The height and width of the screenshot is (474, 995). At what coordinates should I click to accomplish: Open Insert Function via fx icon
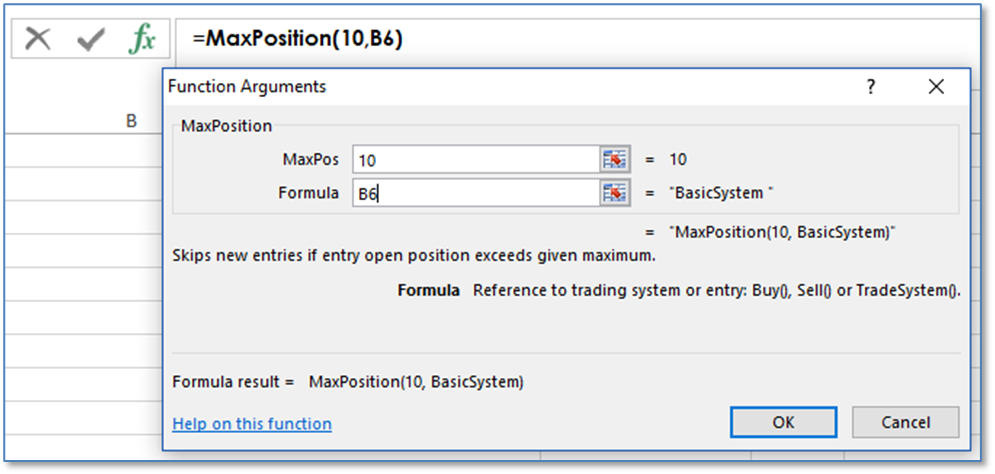(143, 39)
